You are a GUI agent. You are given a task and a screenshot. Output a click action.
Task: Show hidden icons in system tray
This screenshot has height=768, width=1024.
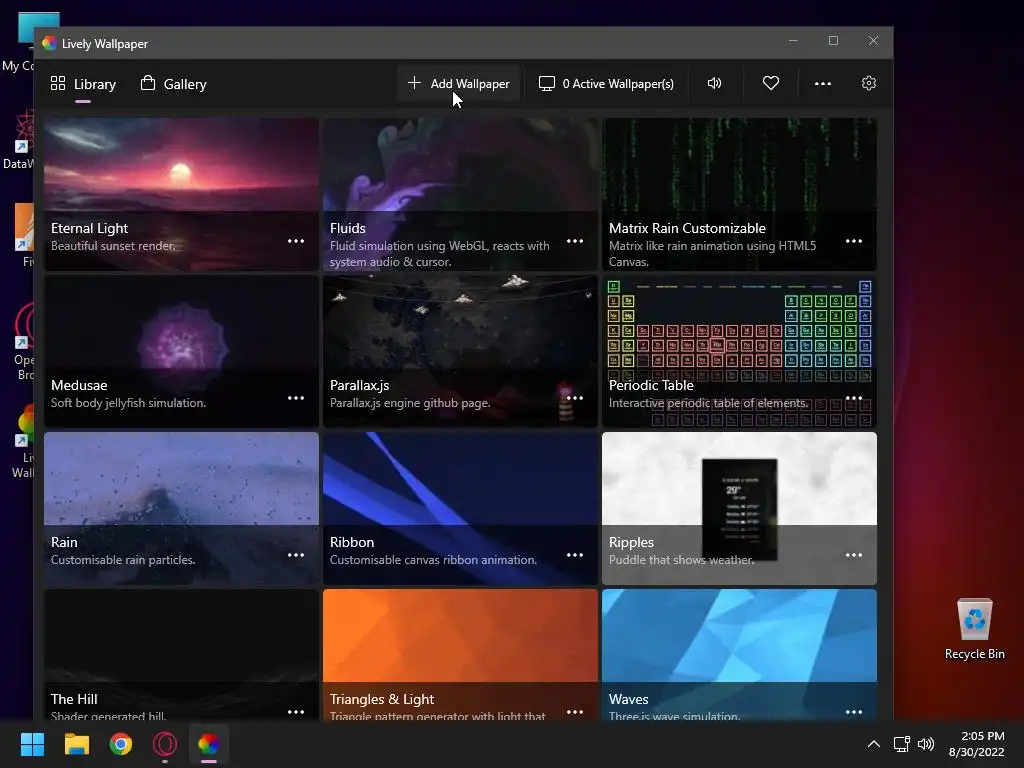click(x=874, y=744)
